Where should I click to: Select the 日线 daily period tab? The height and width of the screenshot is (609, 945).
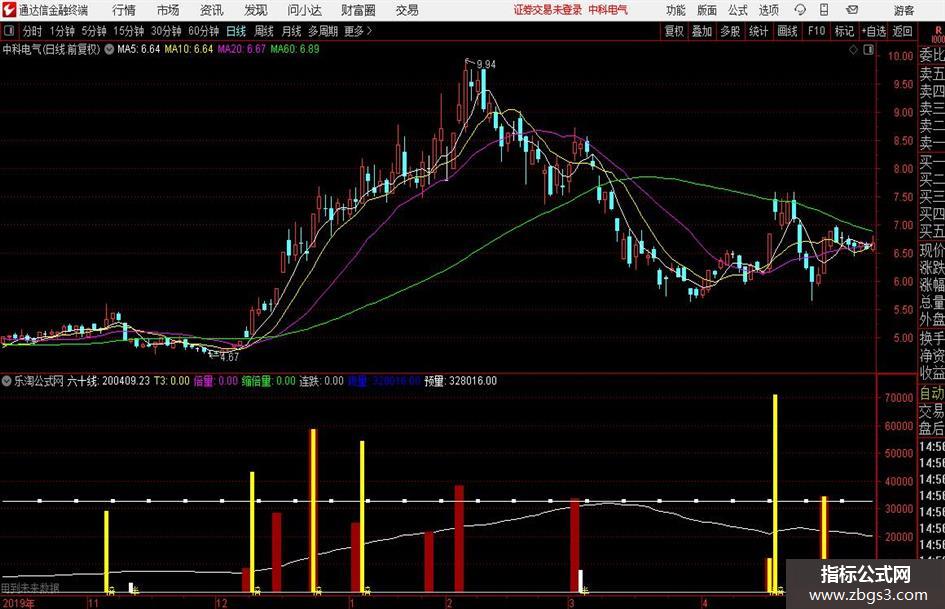236,31
